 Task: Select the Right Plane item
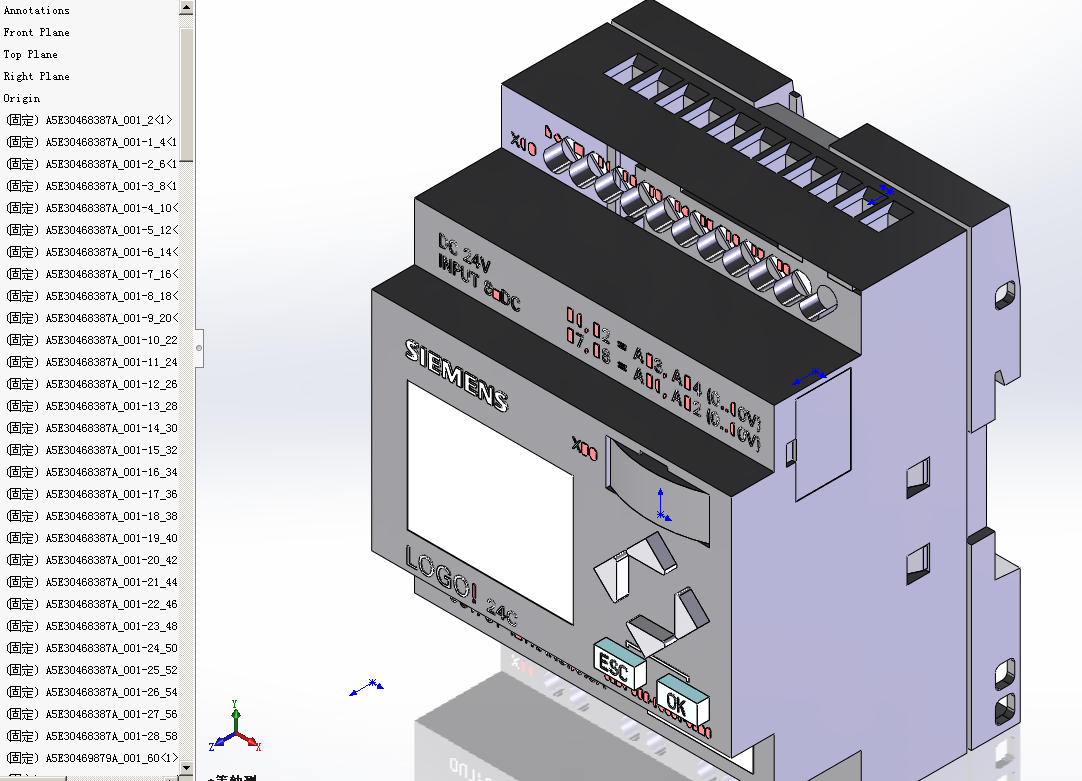37,77
